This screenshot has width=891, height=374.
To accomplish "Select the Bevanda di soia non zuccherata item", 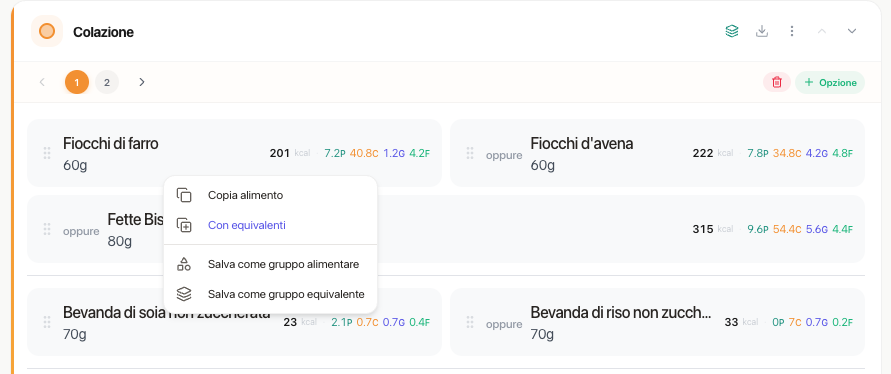I will click(x=234, y=322).
